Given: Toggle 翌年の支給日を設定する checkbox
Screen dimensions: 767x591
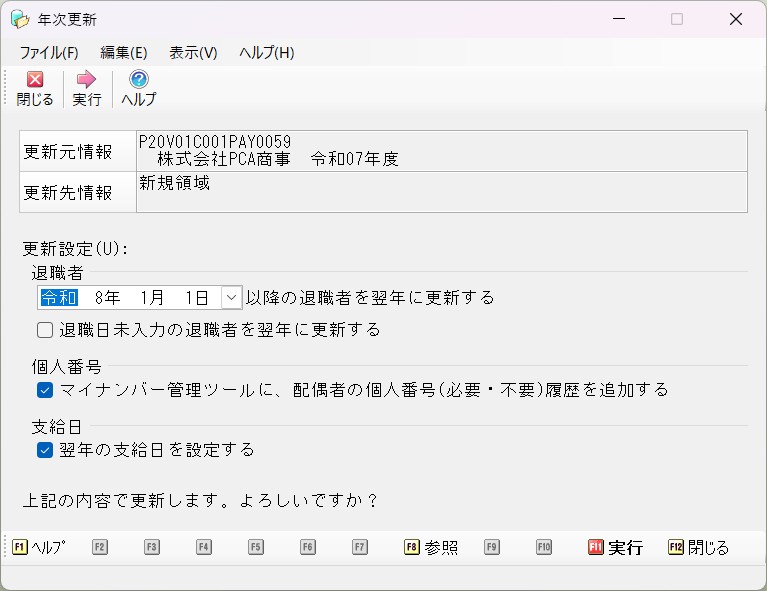Looking at the screenshot, I should 45,450.
